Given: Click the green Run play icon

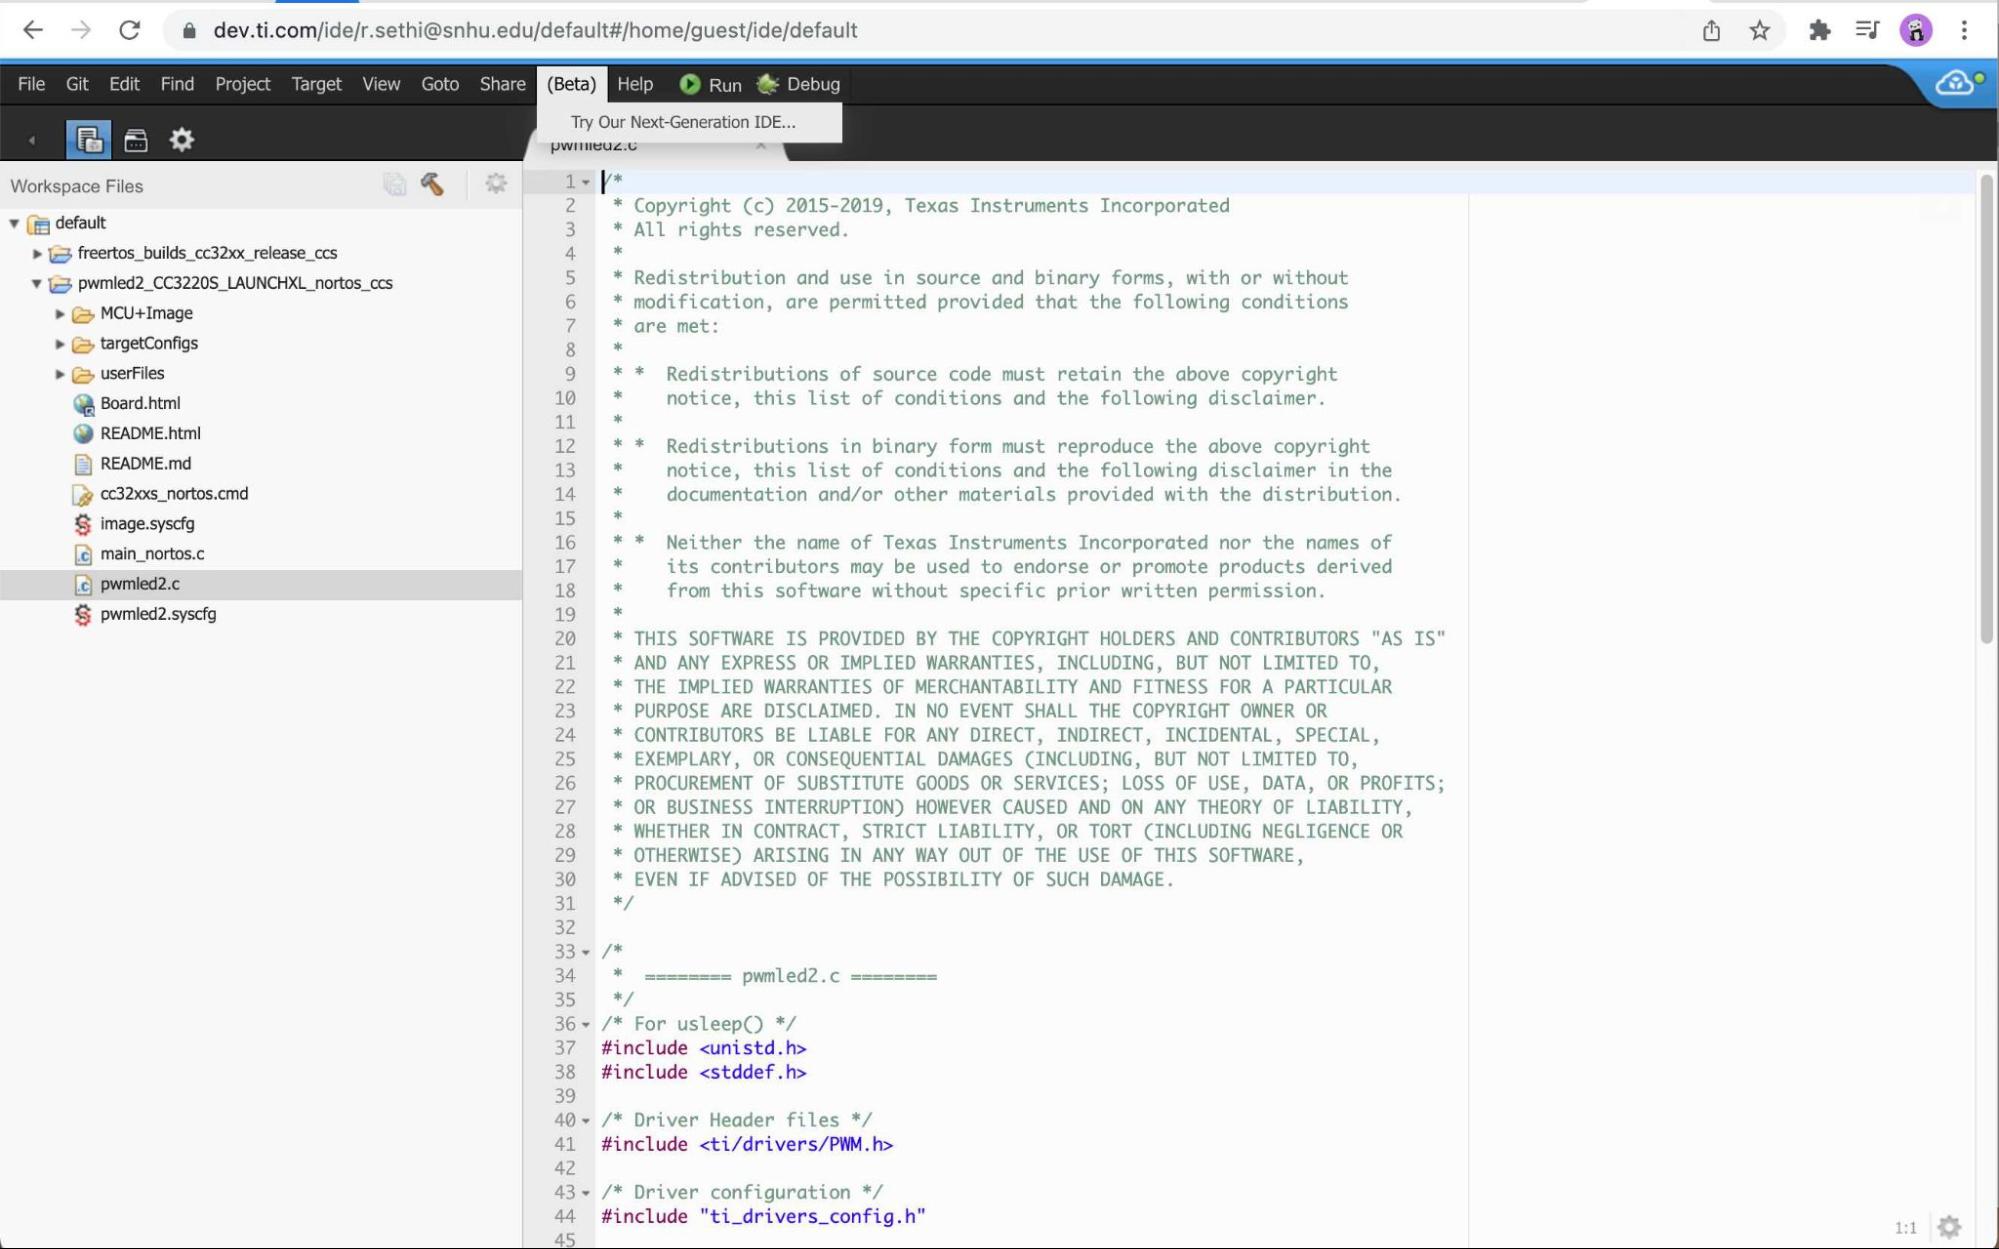Looking at the screenshot, I should tap(689, 85).
